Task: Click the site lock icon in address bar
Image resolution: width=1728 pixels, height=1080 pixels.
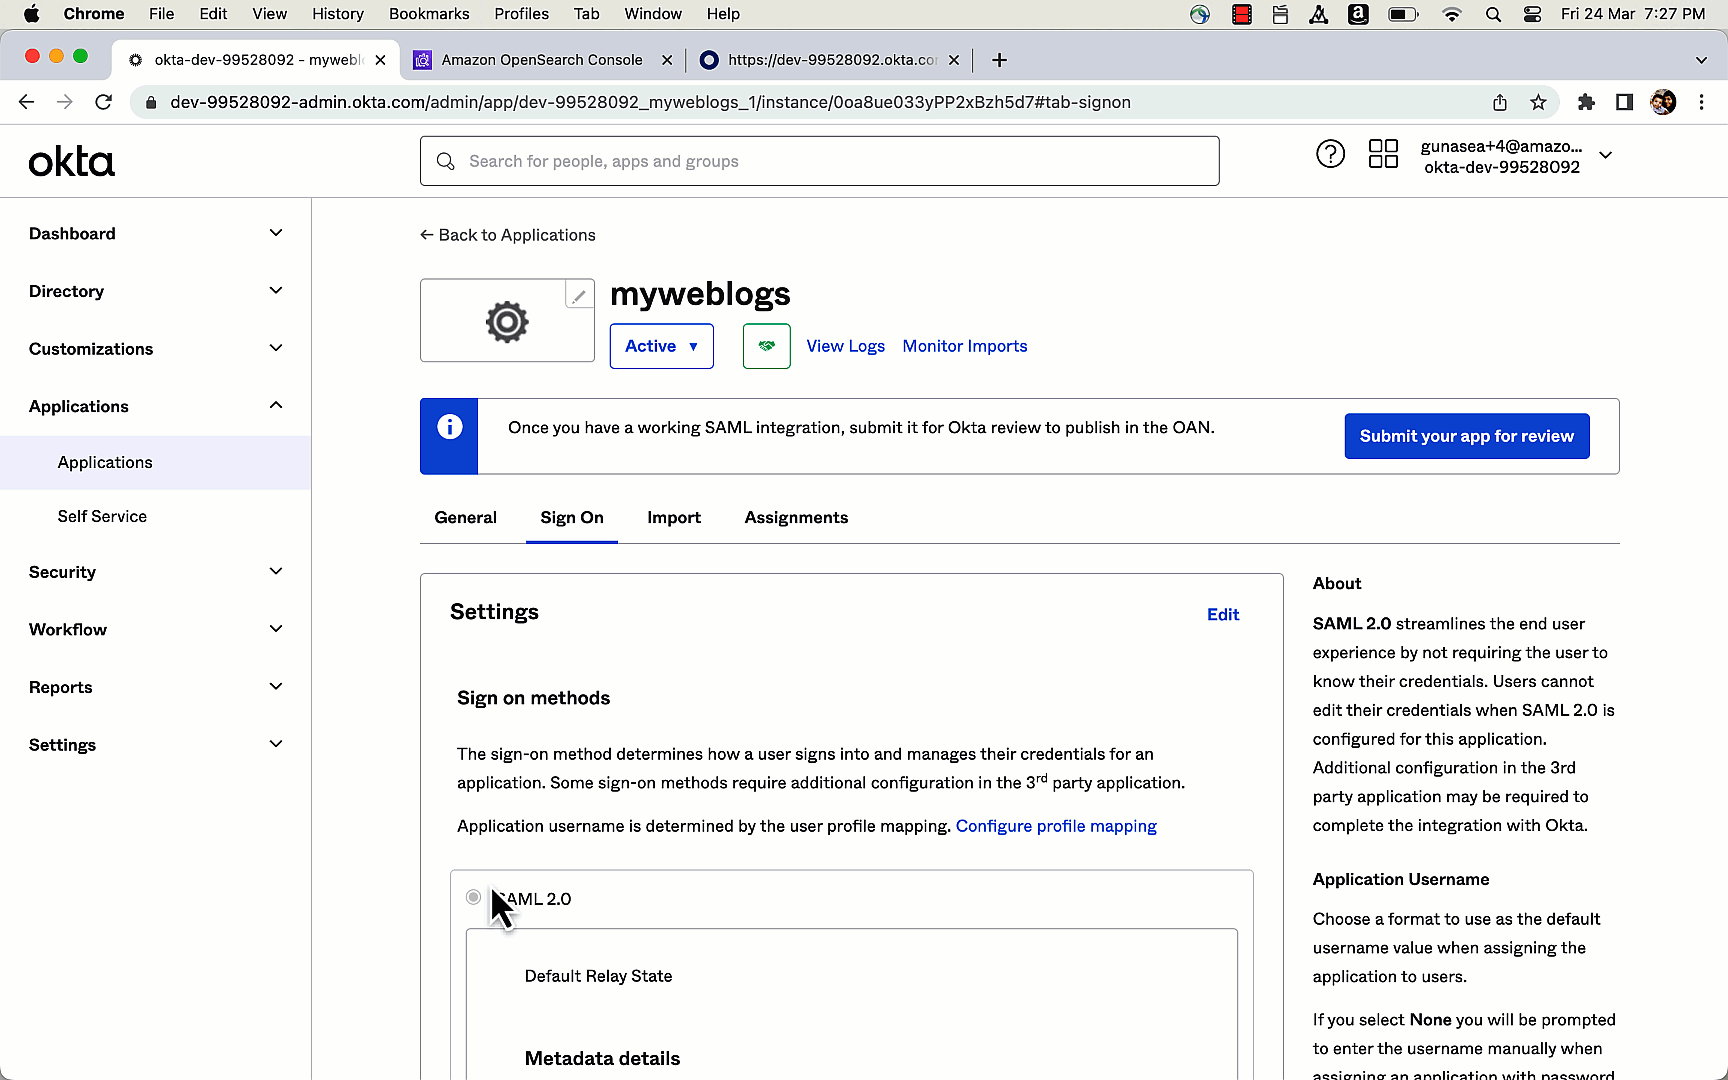Action: pos(151,102)
